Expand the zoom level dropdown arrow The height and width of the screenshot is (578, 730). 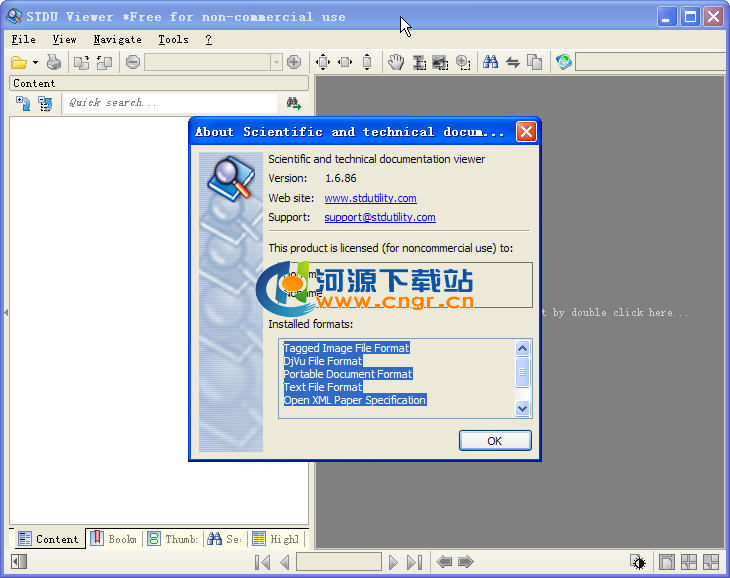click(x=276, y=62)
